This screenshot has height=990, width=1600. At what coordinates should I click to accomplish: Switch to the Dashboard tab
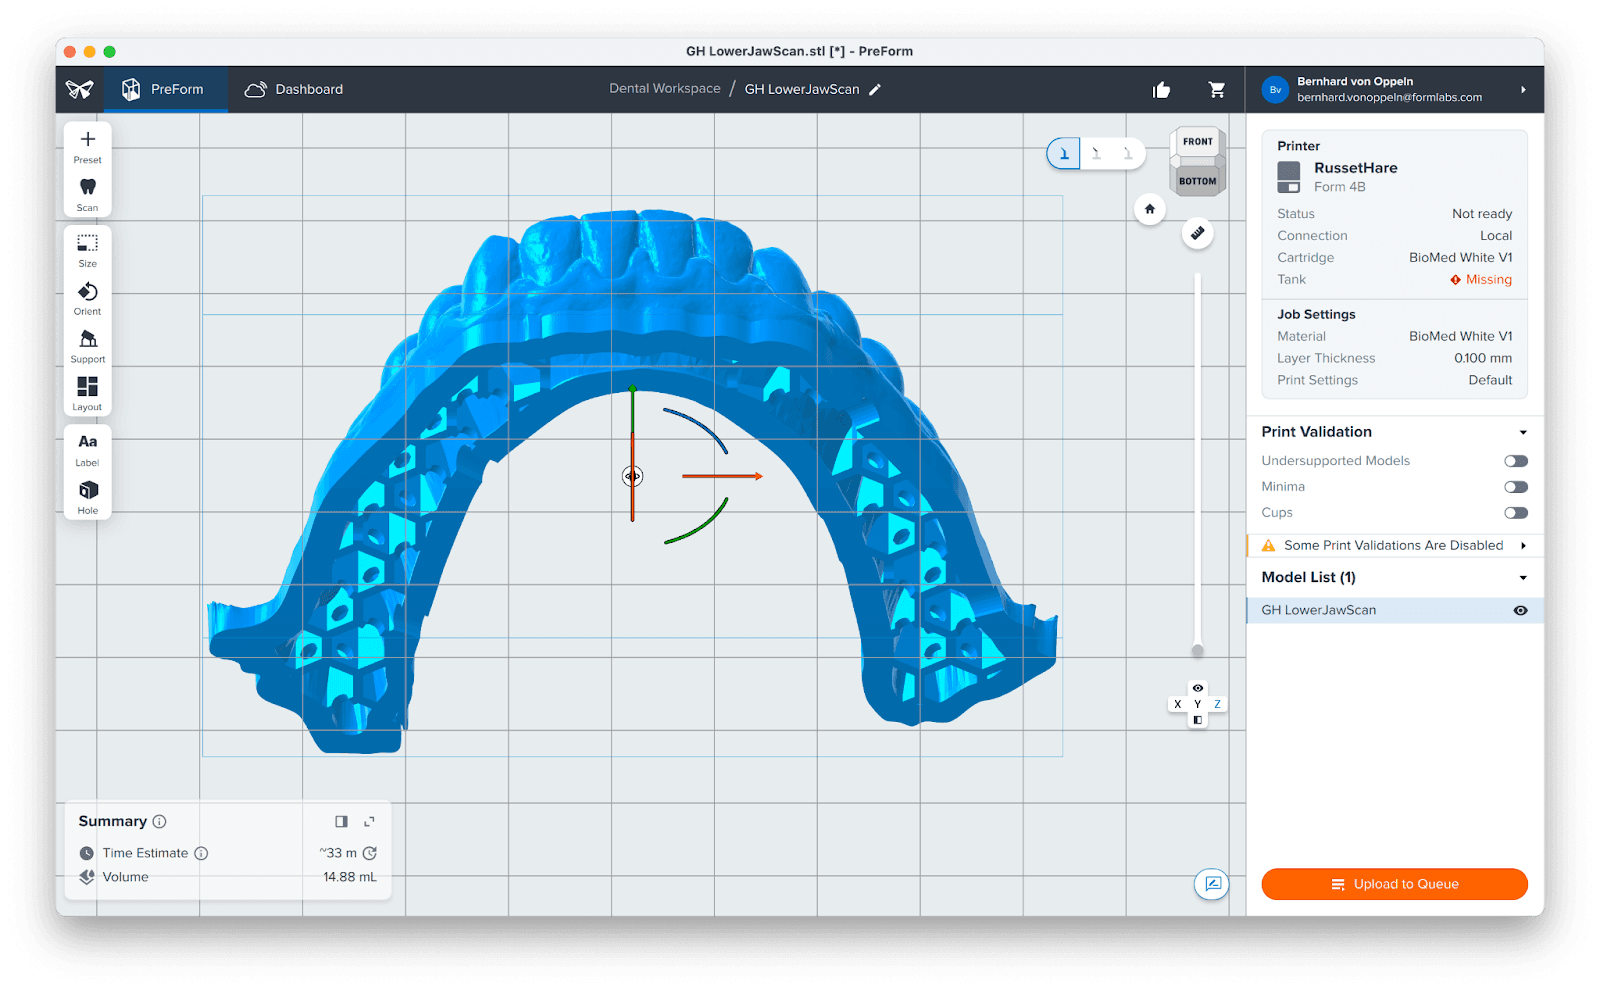[x=294, y=90]
